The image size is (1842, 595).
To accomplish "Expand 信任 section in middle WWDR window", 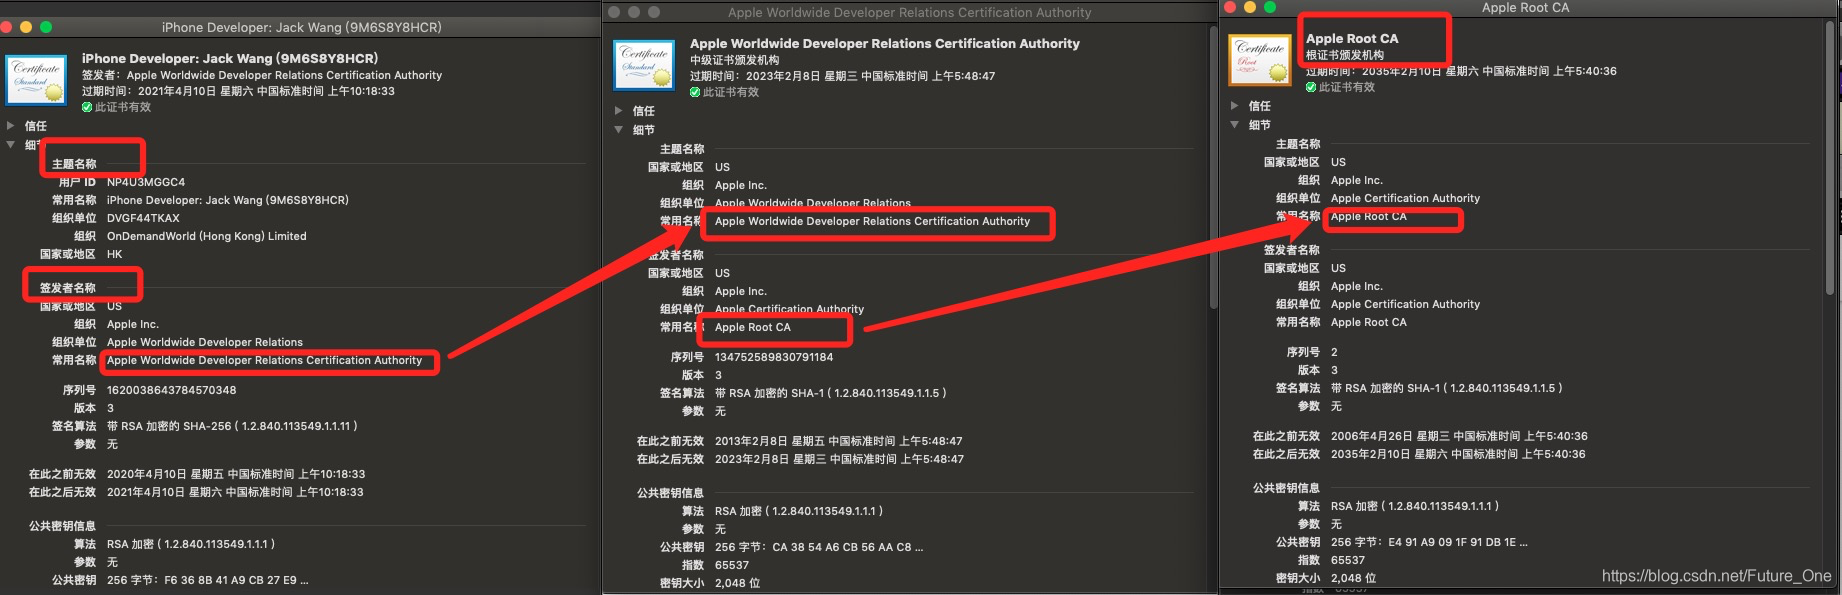I will point(618,111).
